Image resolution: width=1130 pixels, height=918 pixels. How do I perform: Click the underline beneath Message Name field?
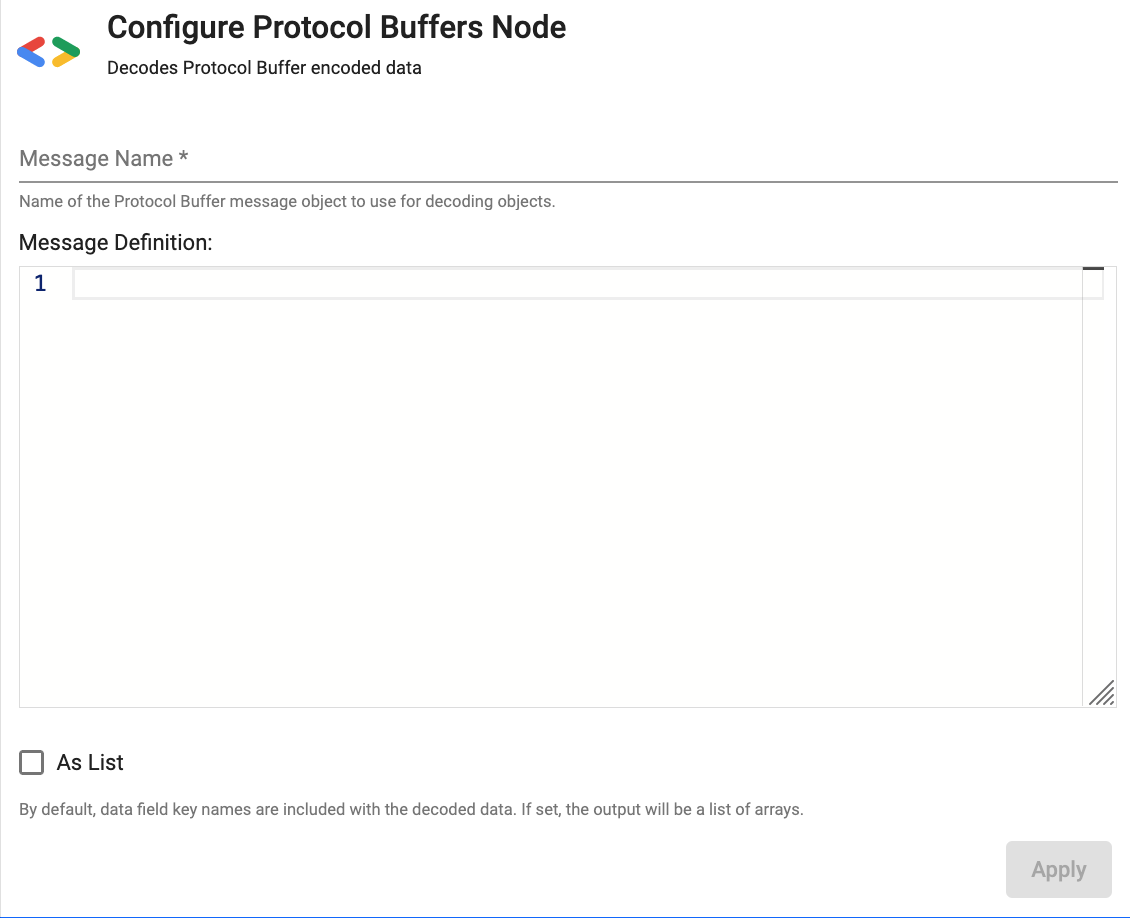[568, 182]
